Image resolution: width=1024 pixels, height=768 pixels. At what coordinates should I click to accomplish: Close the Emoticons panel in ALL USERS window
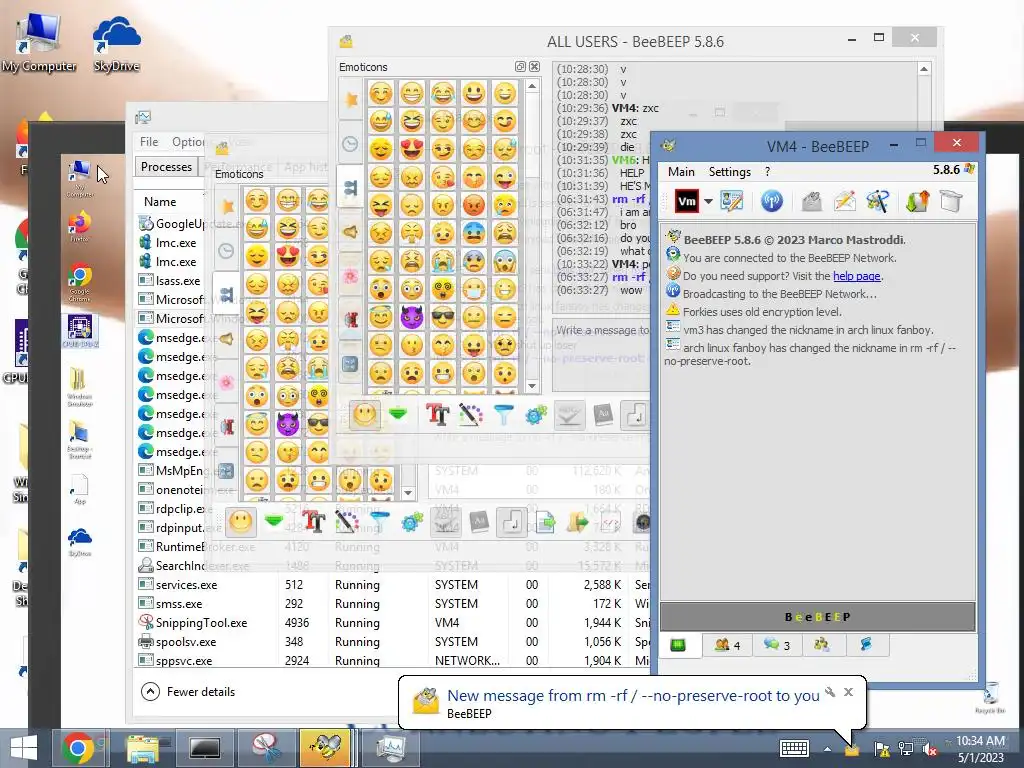tap(534, 67)
